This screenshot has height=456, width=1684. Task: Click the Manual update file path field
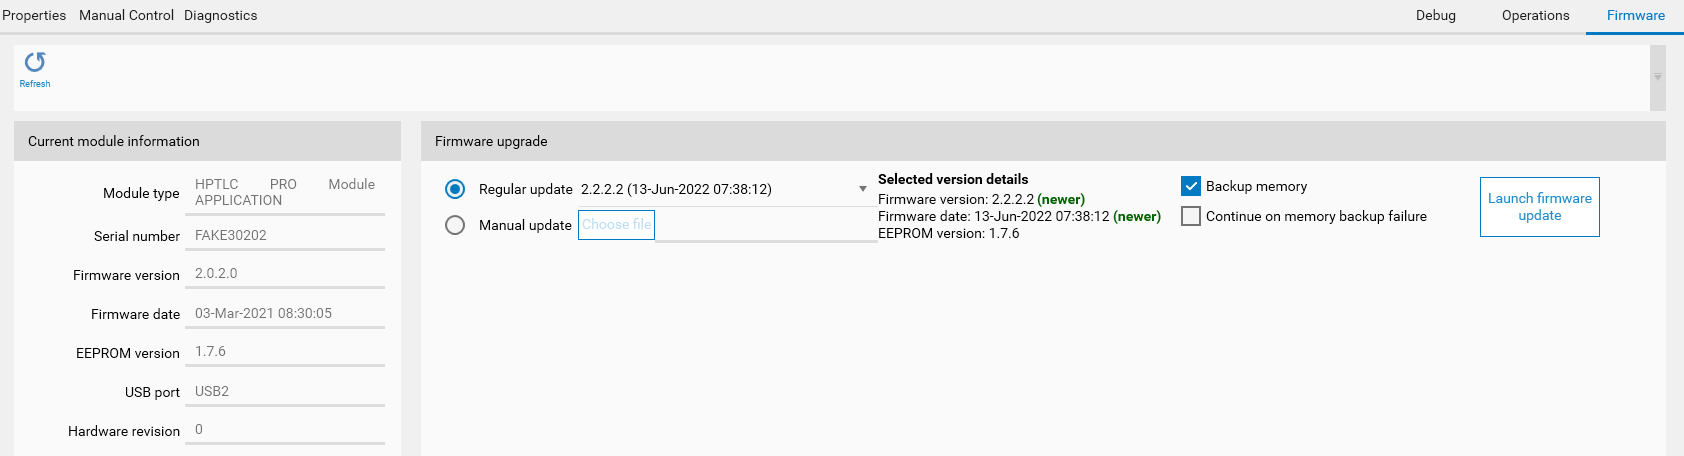click(765, 225)
